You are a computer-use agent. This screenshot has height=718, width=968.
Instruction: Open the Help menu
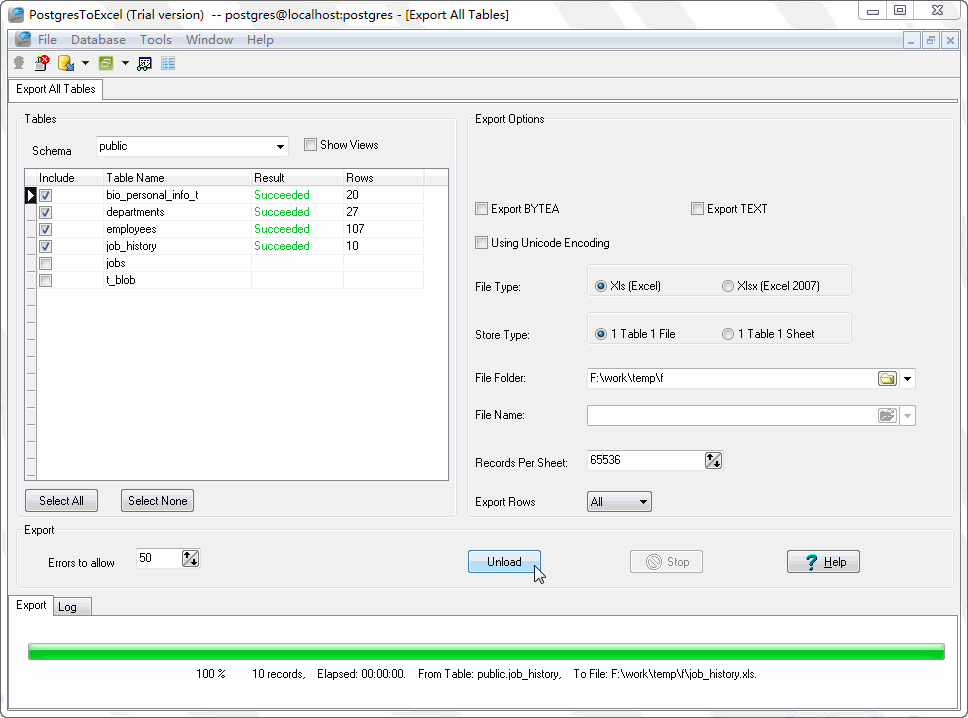(x=260, y=40)
